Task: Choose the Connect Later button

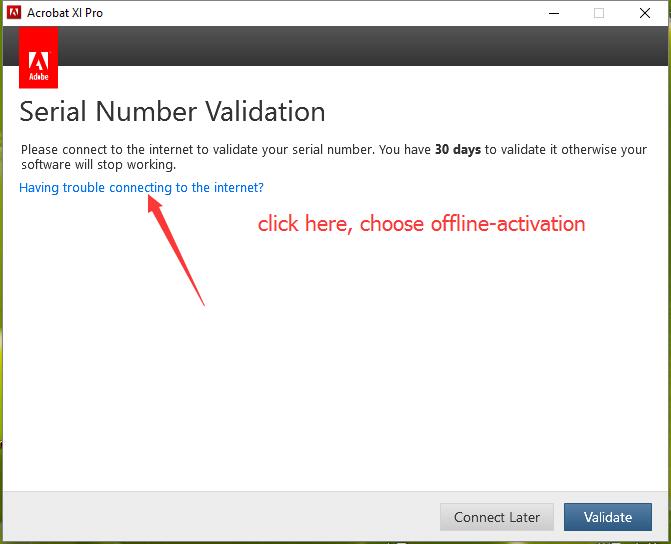Action: point(496,517)
